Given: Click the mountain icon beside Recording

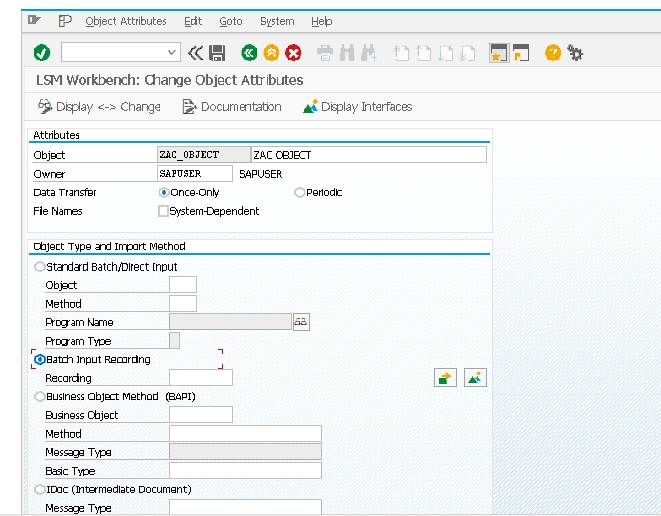Looking at the screenshot, I should tap(475, 378).
